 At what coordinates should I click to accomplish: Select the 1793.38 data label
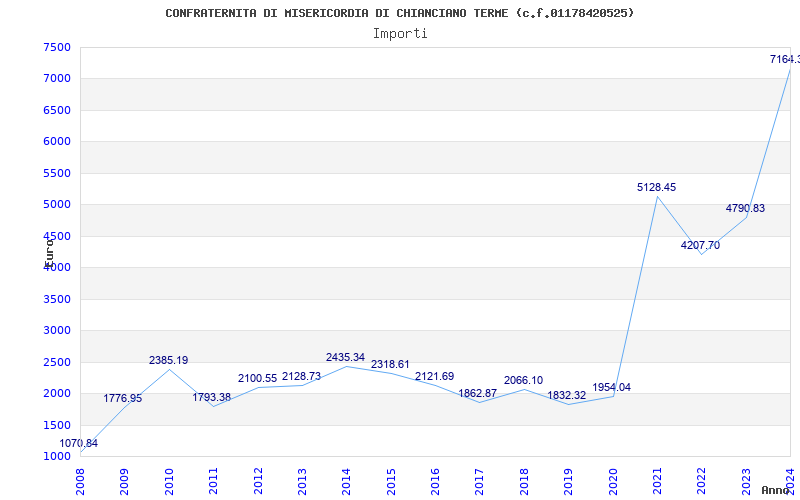(x=212, y=397)
